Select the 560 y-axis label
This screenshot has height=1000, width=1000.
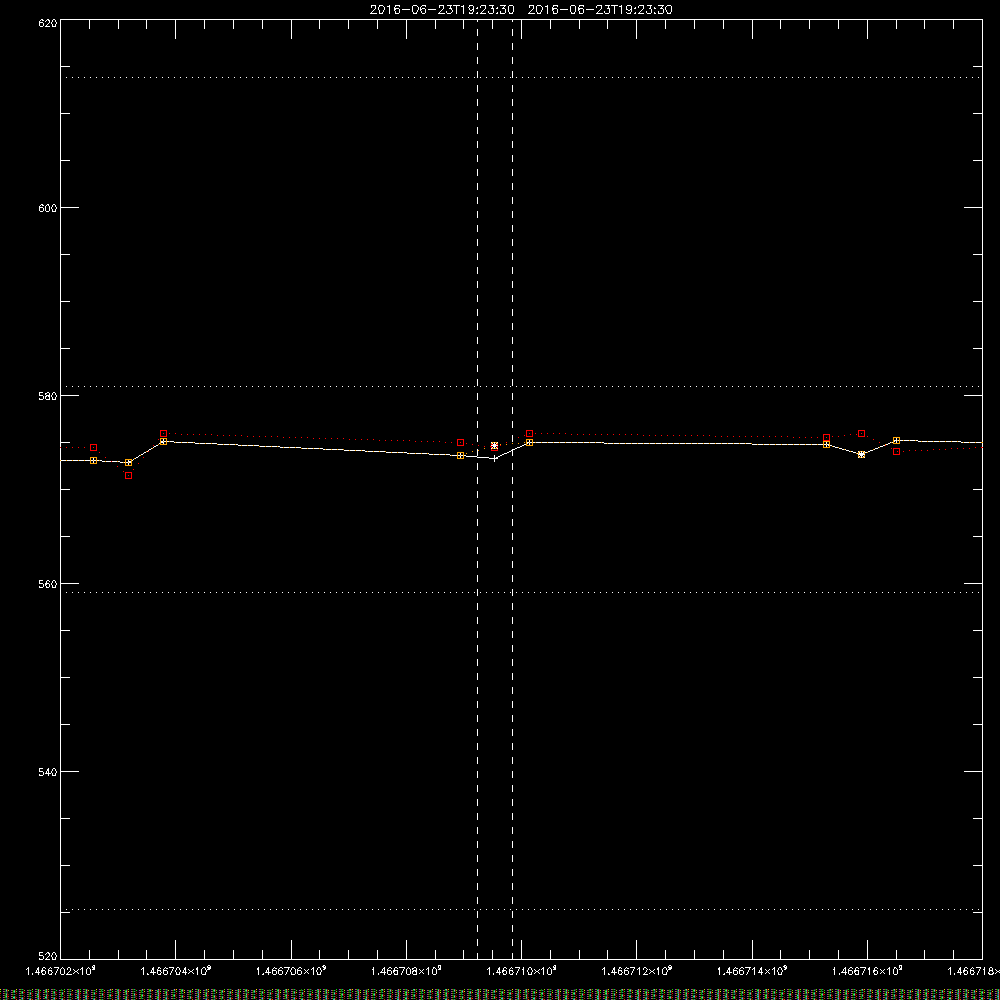[48, 584]
